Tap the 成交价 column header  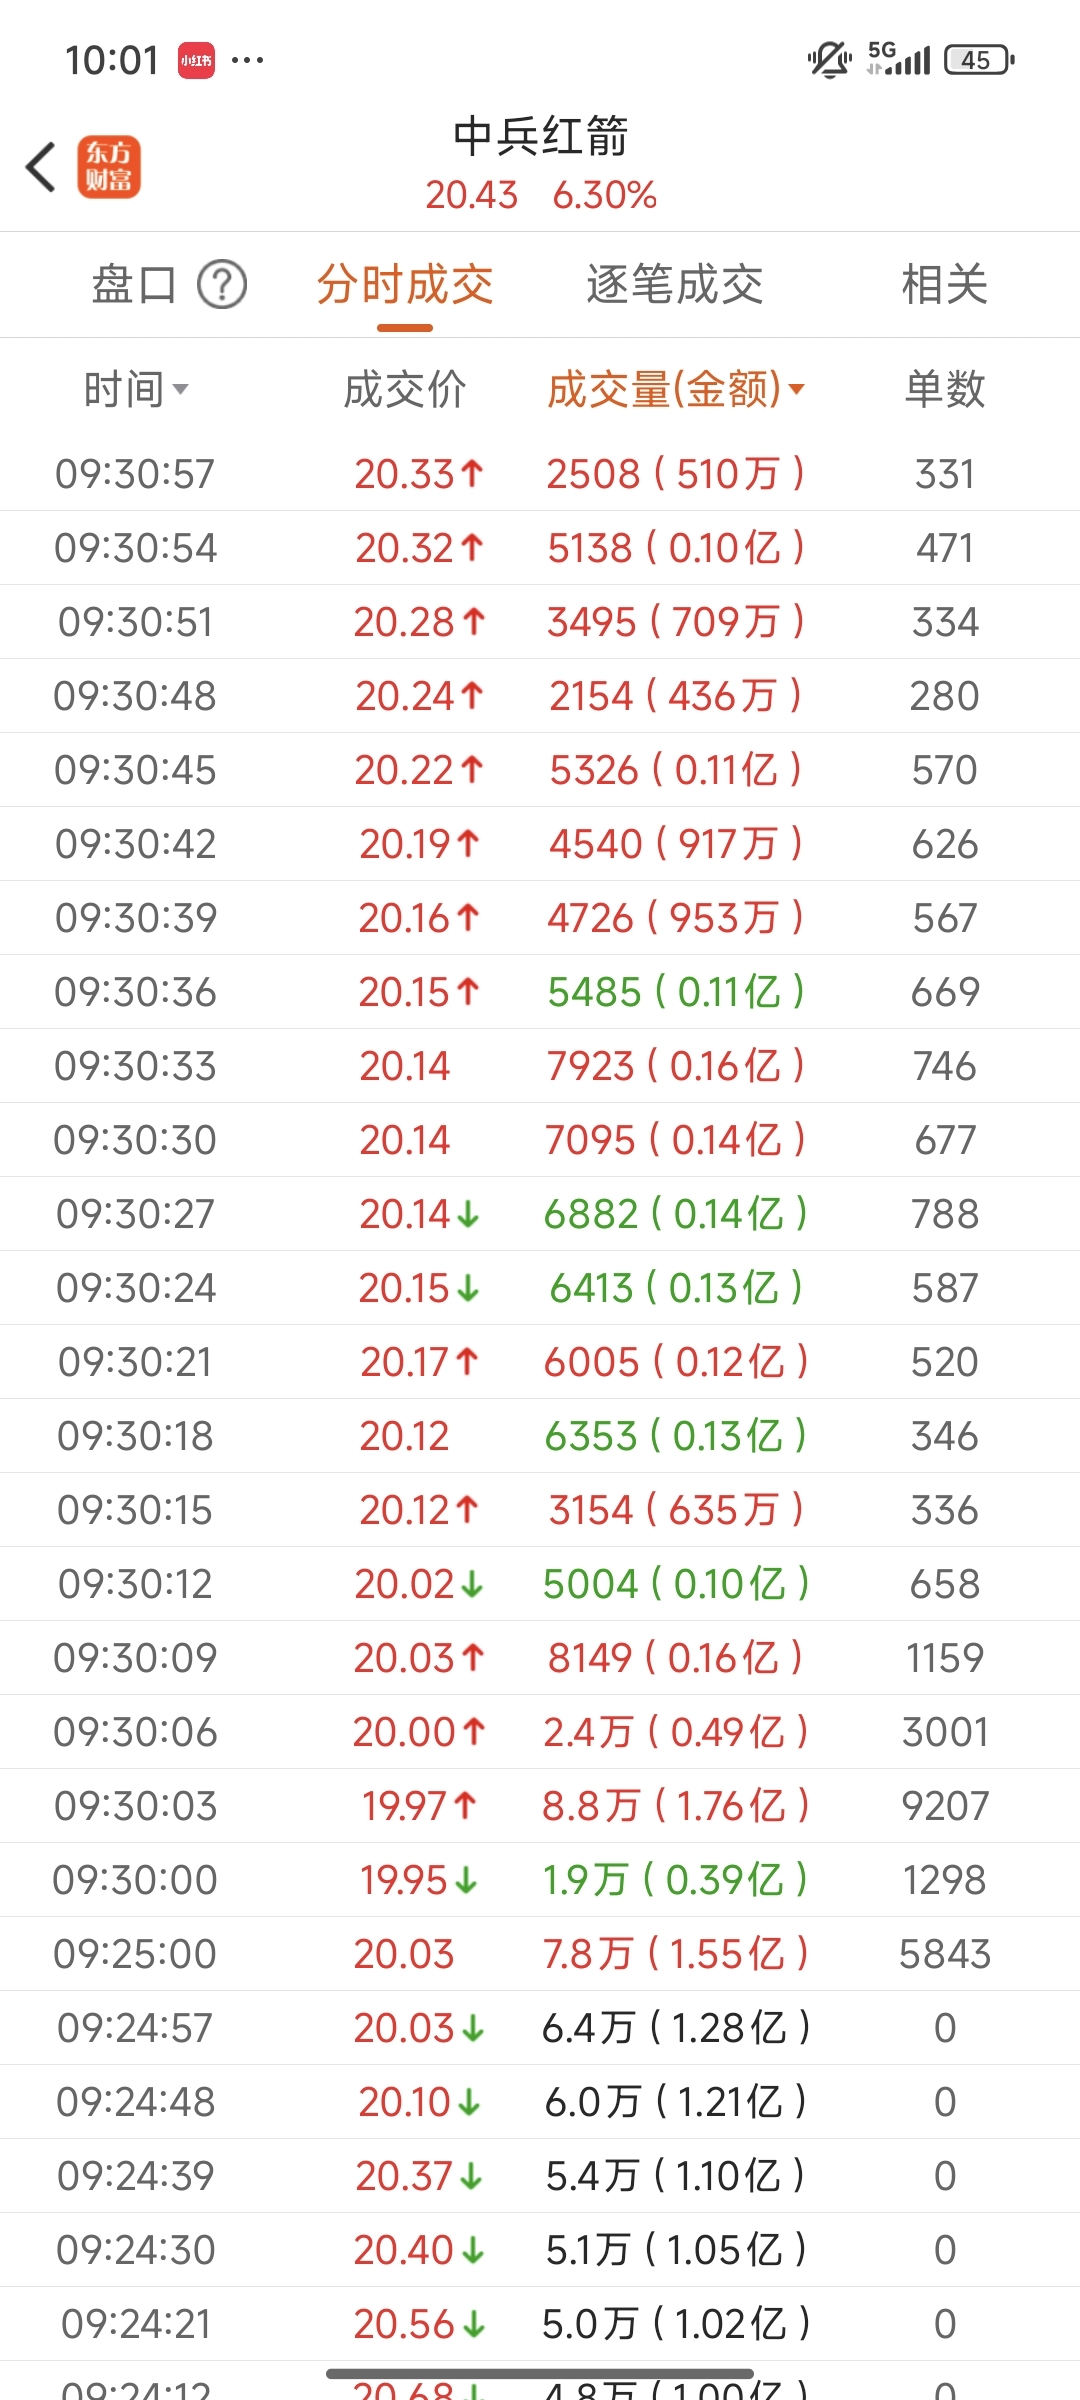click(x=405, y=389)
